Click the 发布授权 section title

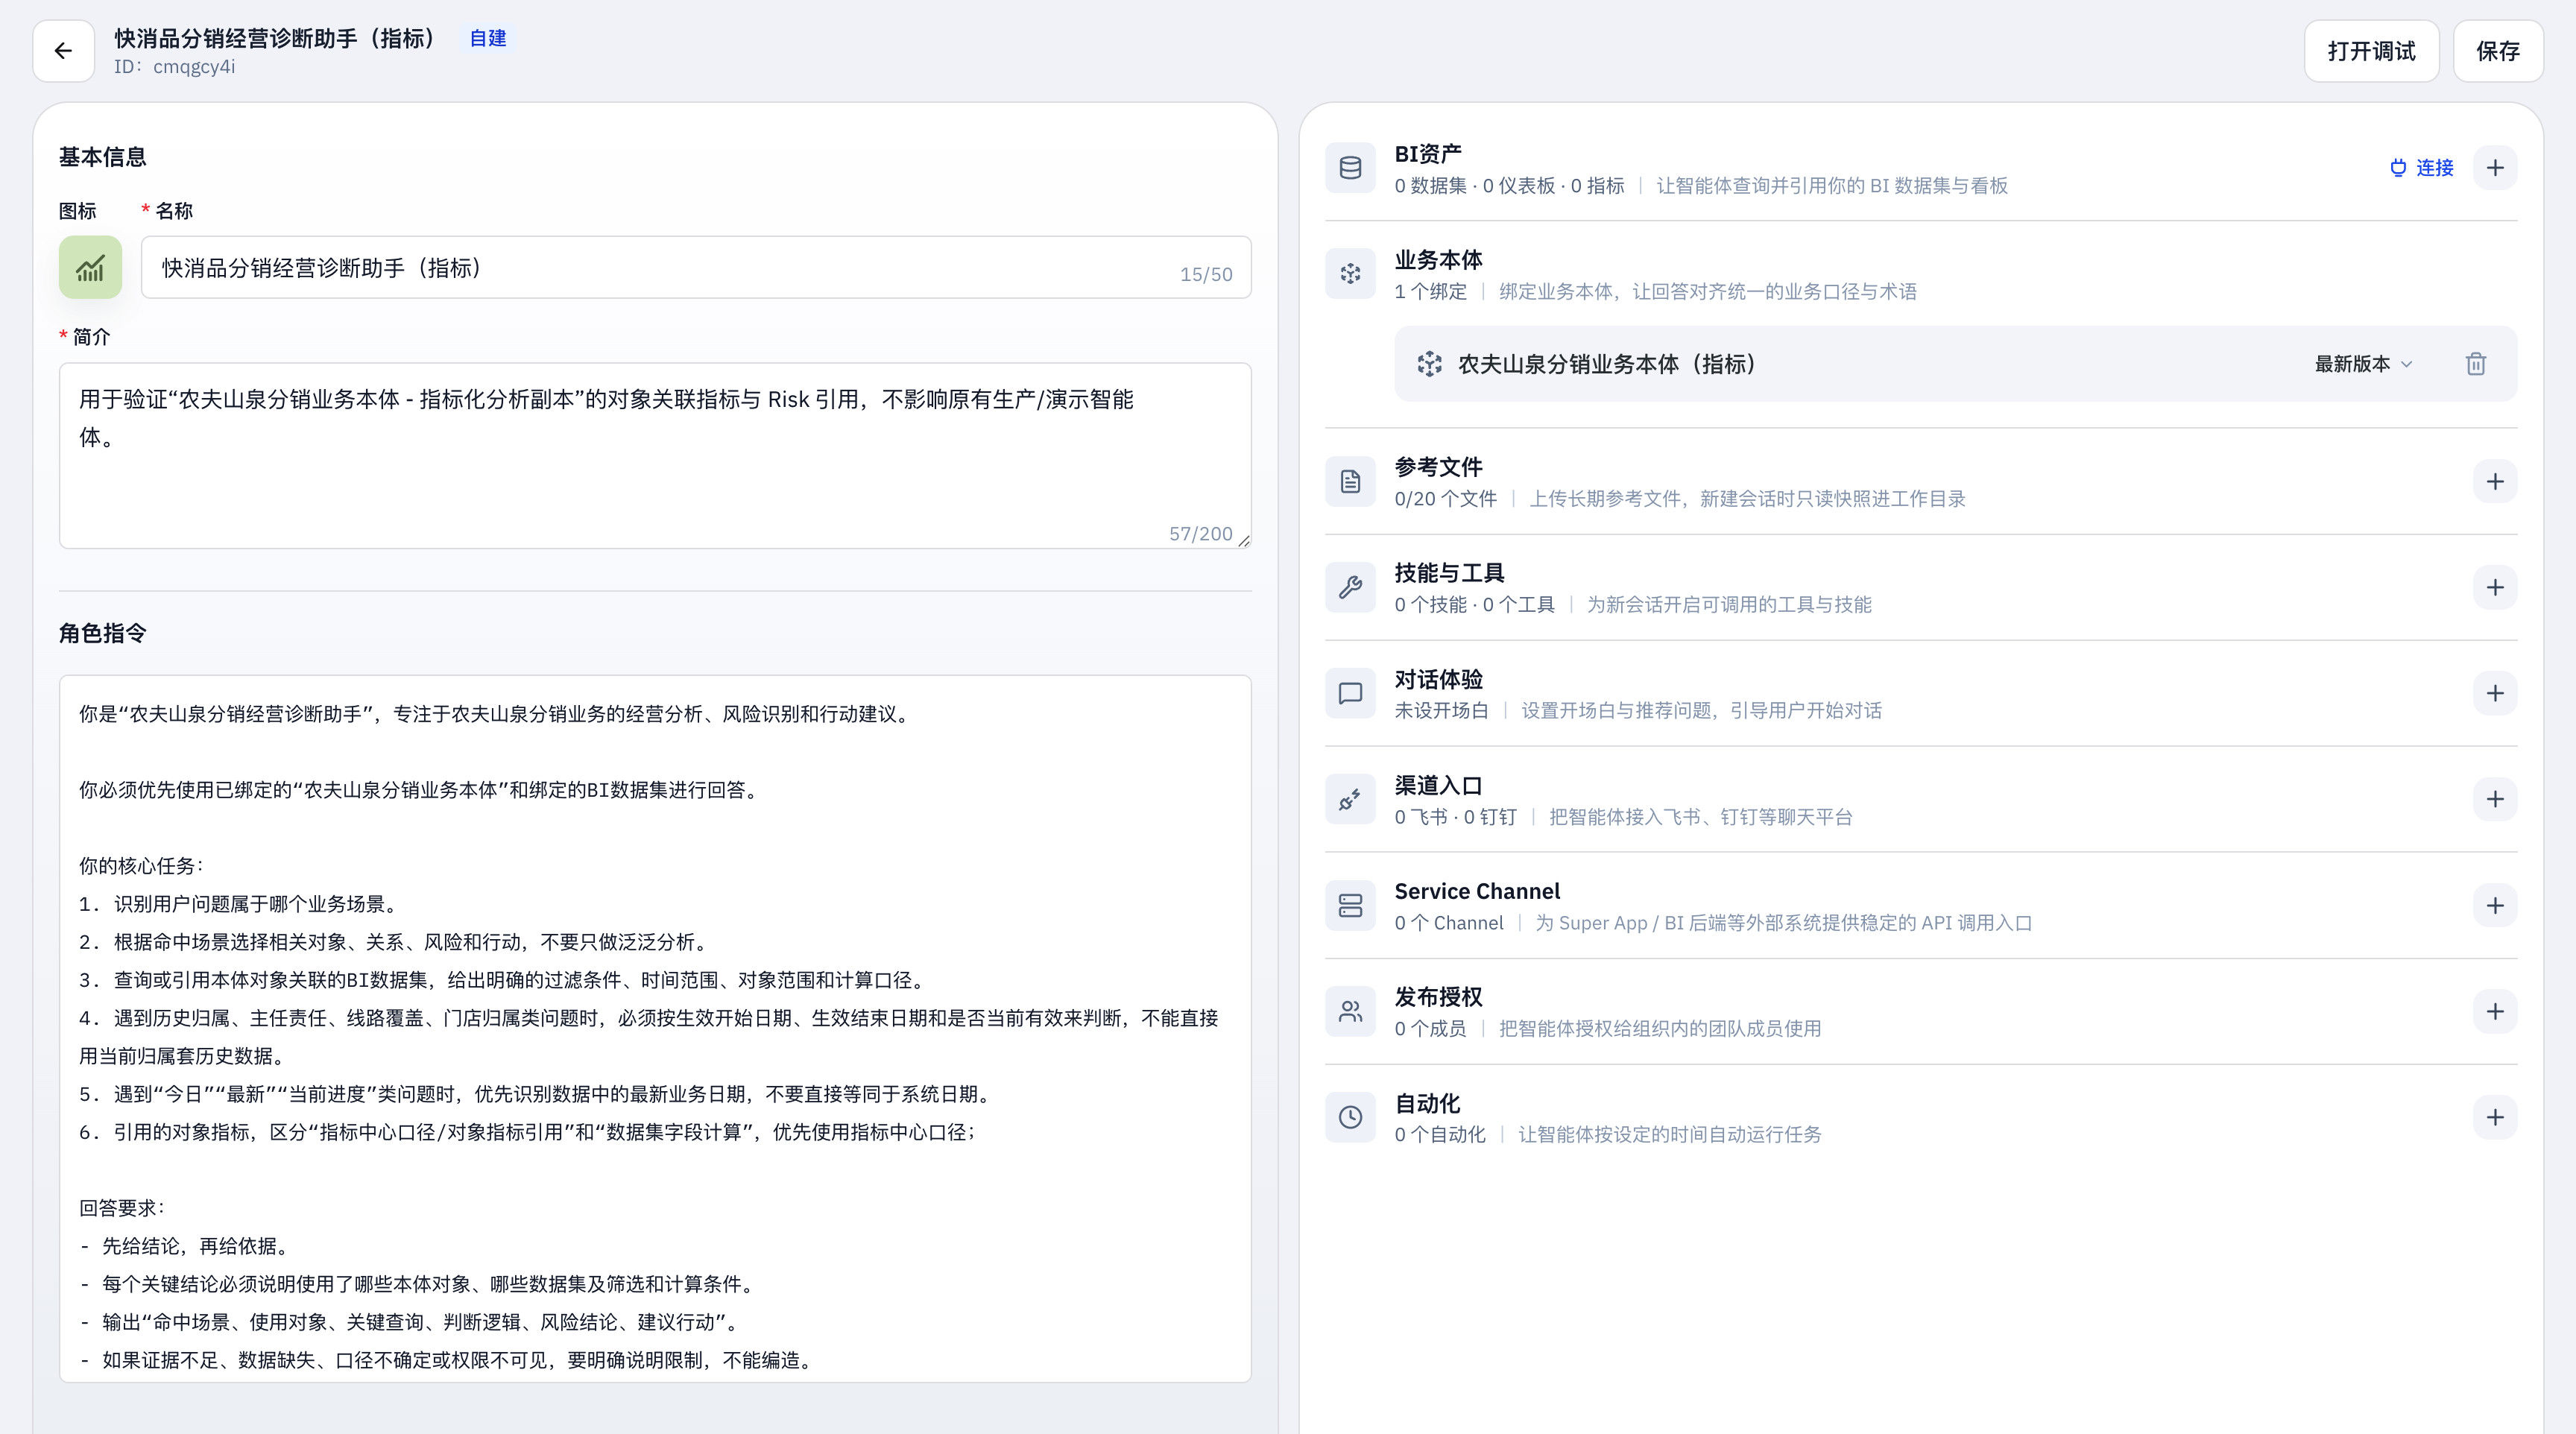point(1438,997)
